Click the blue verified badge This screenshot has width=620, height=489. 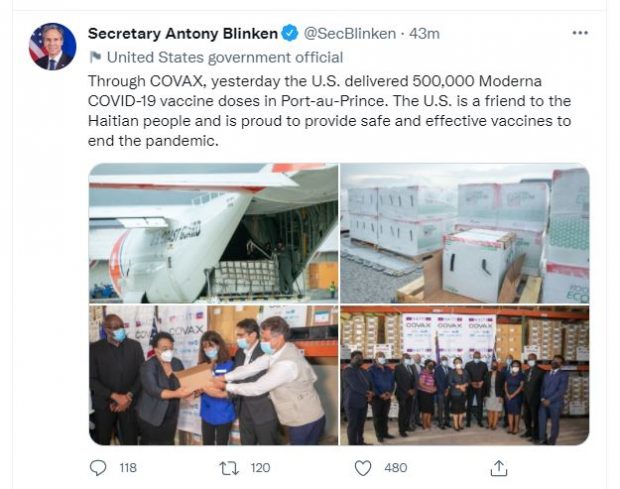289,33
